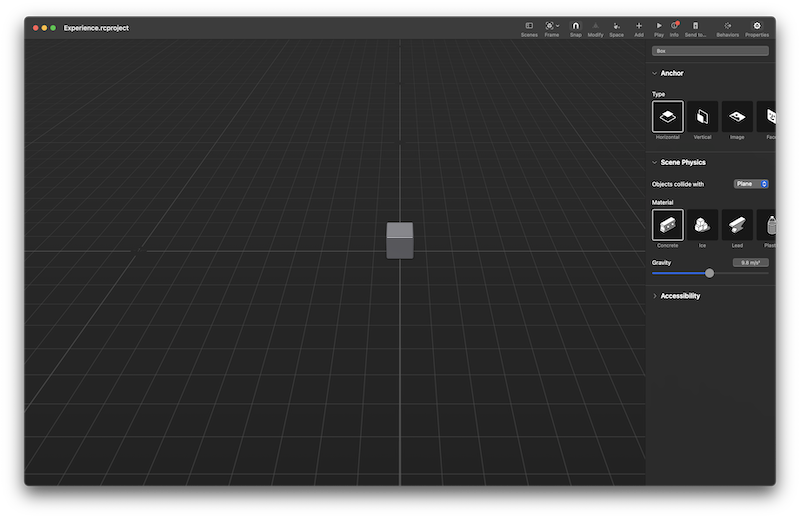Image resolution: width=800 pixels, height=518 pixels.
Task: Open the Behaviors panel
Action: coord(728,29)
